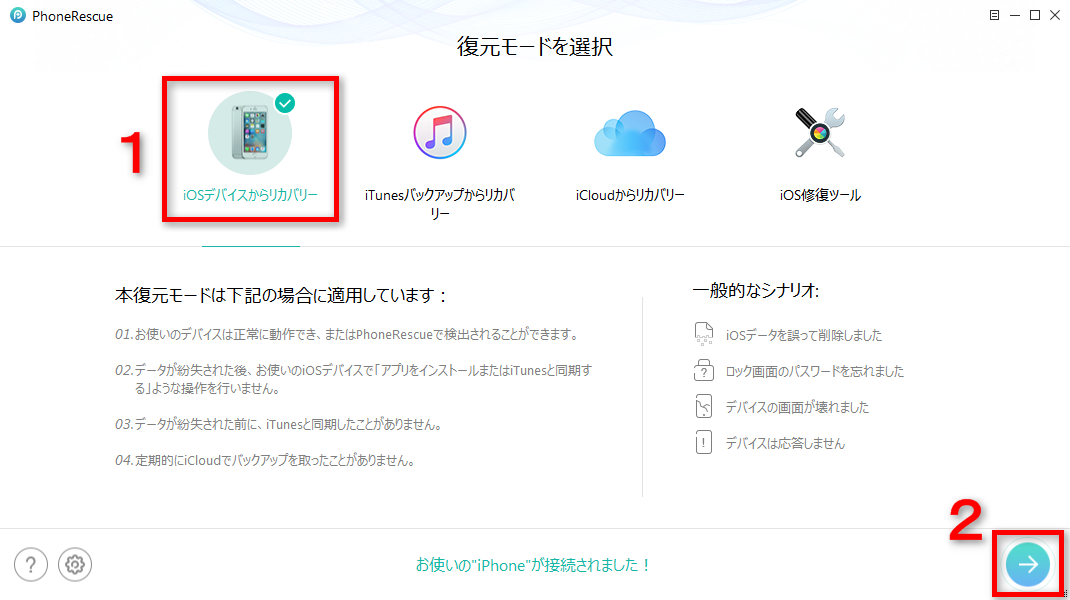Click the iCloudからリカバリー label
1070x600 pixels.
[629, 195]
